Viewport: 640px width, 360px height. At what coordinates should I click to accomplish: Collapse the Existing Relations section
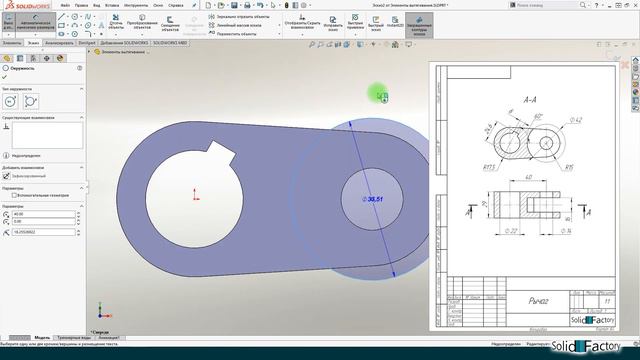(x=81, y=117)
